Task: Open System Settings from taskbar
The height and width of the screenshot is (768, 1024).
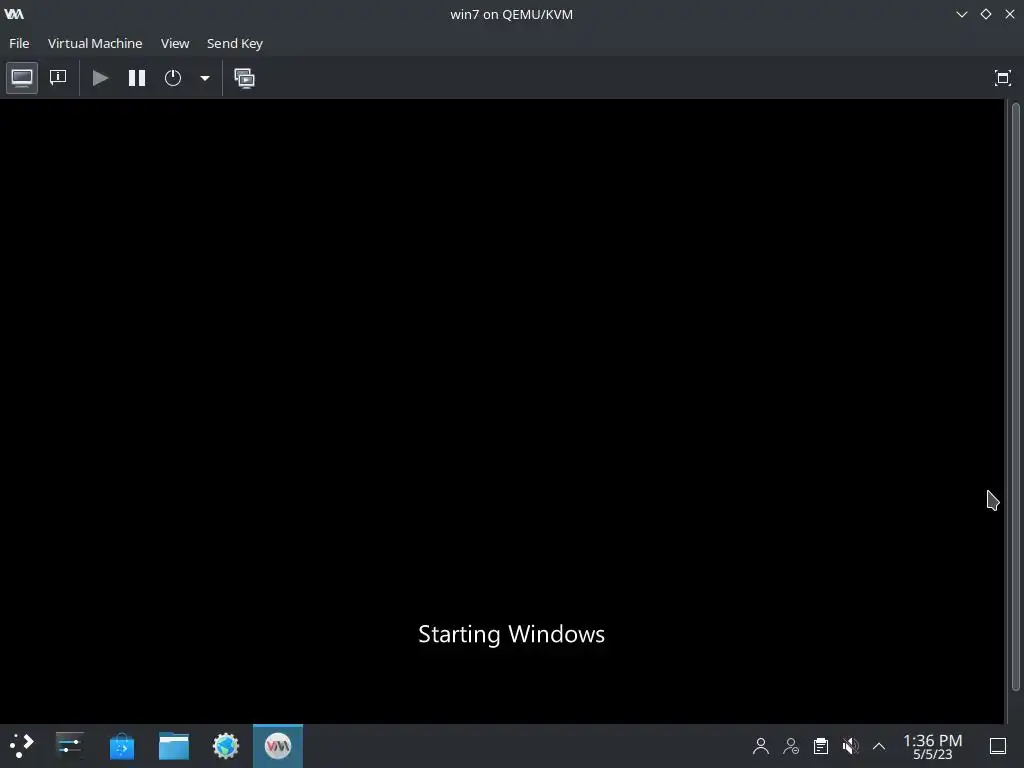Action: tap(69, 746)
